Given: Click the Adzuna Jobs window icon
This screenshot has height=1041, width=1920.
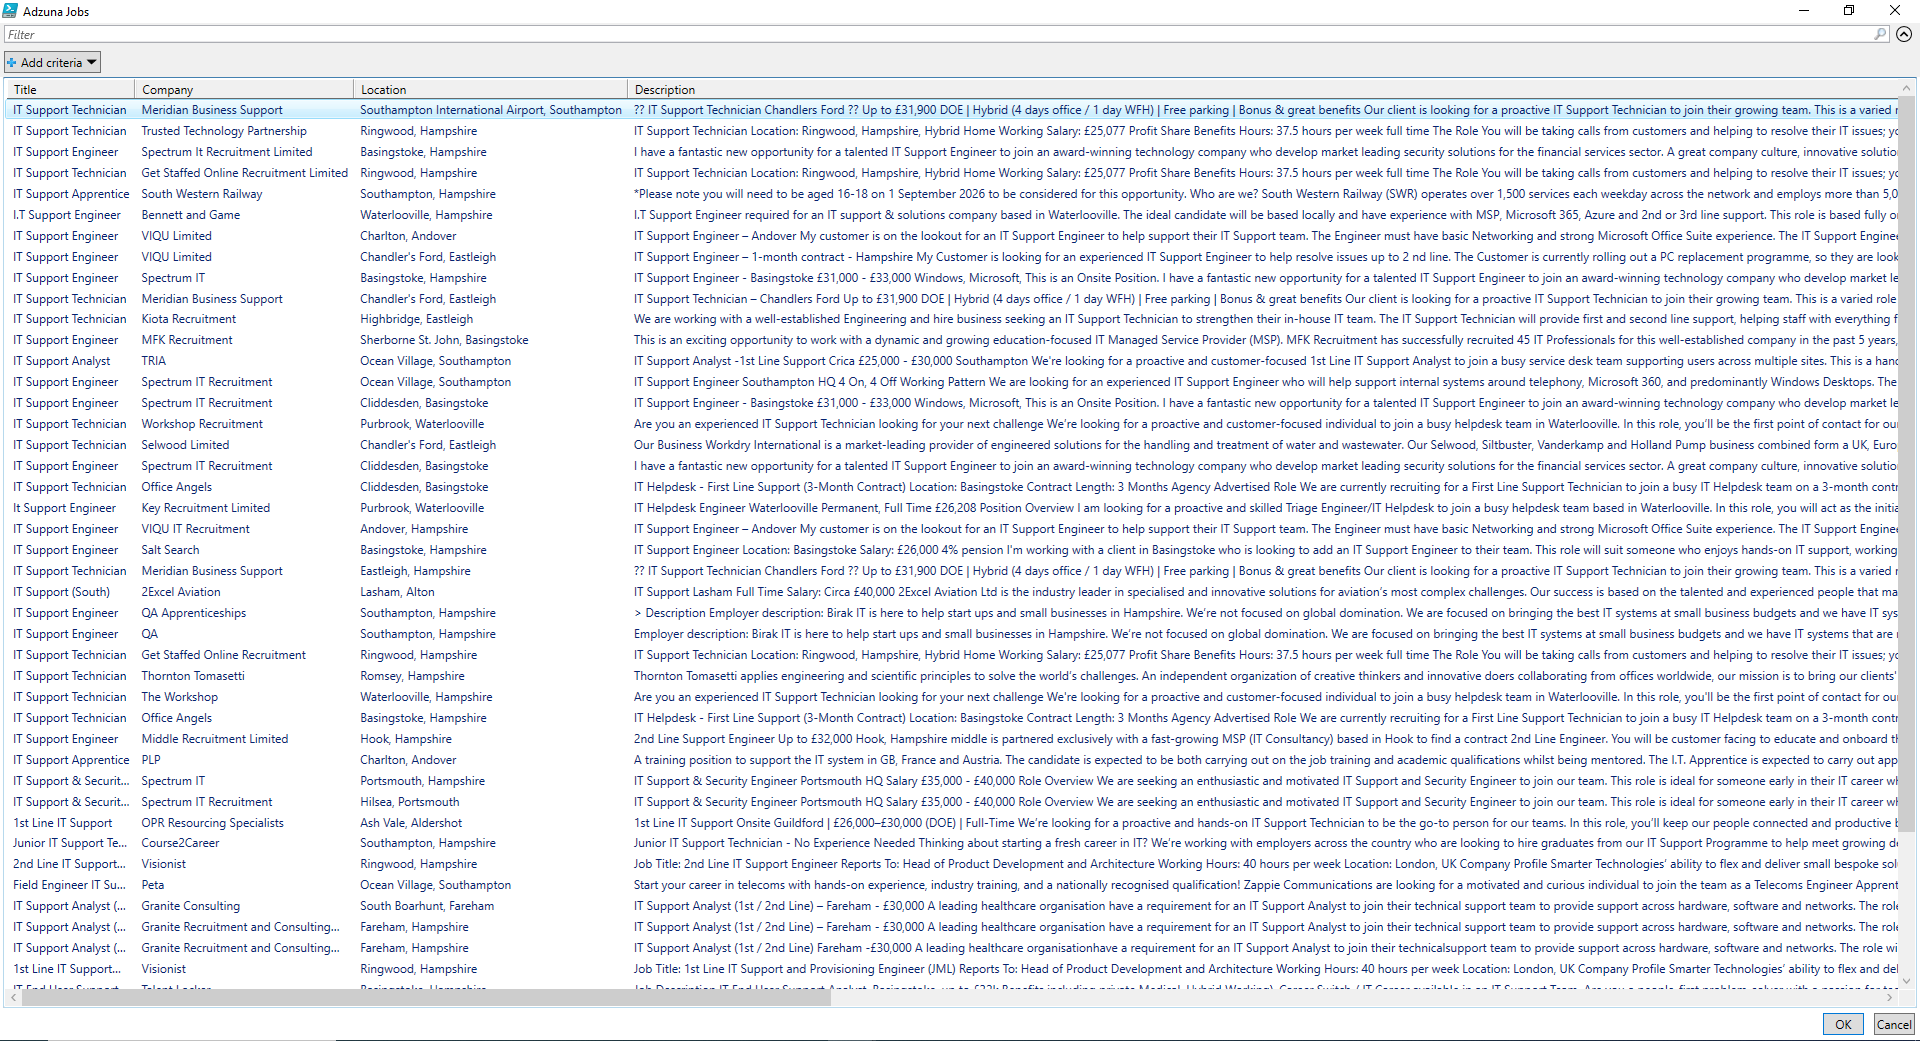Looking at the screenshot, I should click(11, 11).
